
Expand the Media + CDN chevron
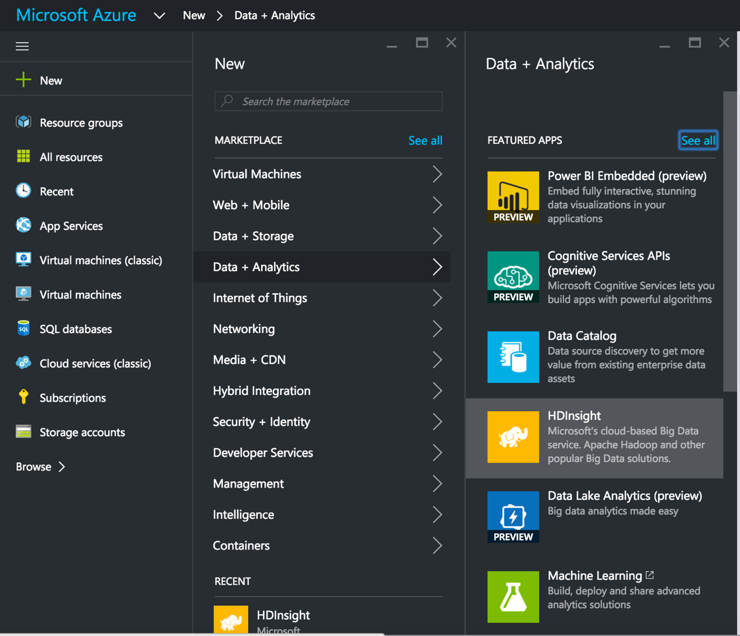point(437,360)
